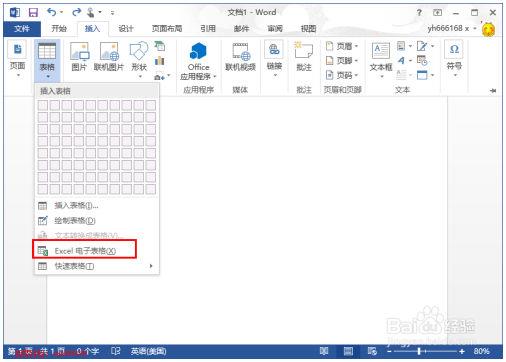Image resolution: width=506 pixels, height=362 pixels.
Task: Toggle the print layout view button
Action: pos(348,351)
